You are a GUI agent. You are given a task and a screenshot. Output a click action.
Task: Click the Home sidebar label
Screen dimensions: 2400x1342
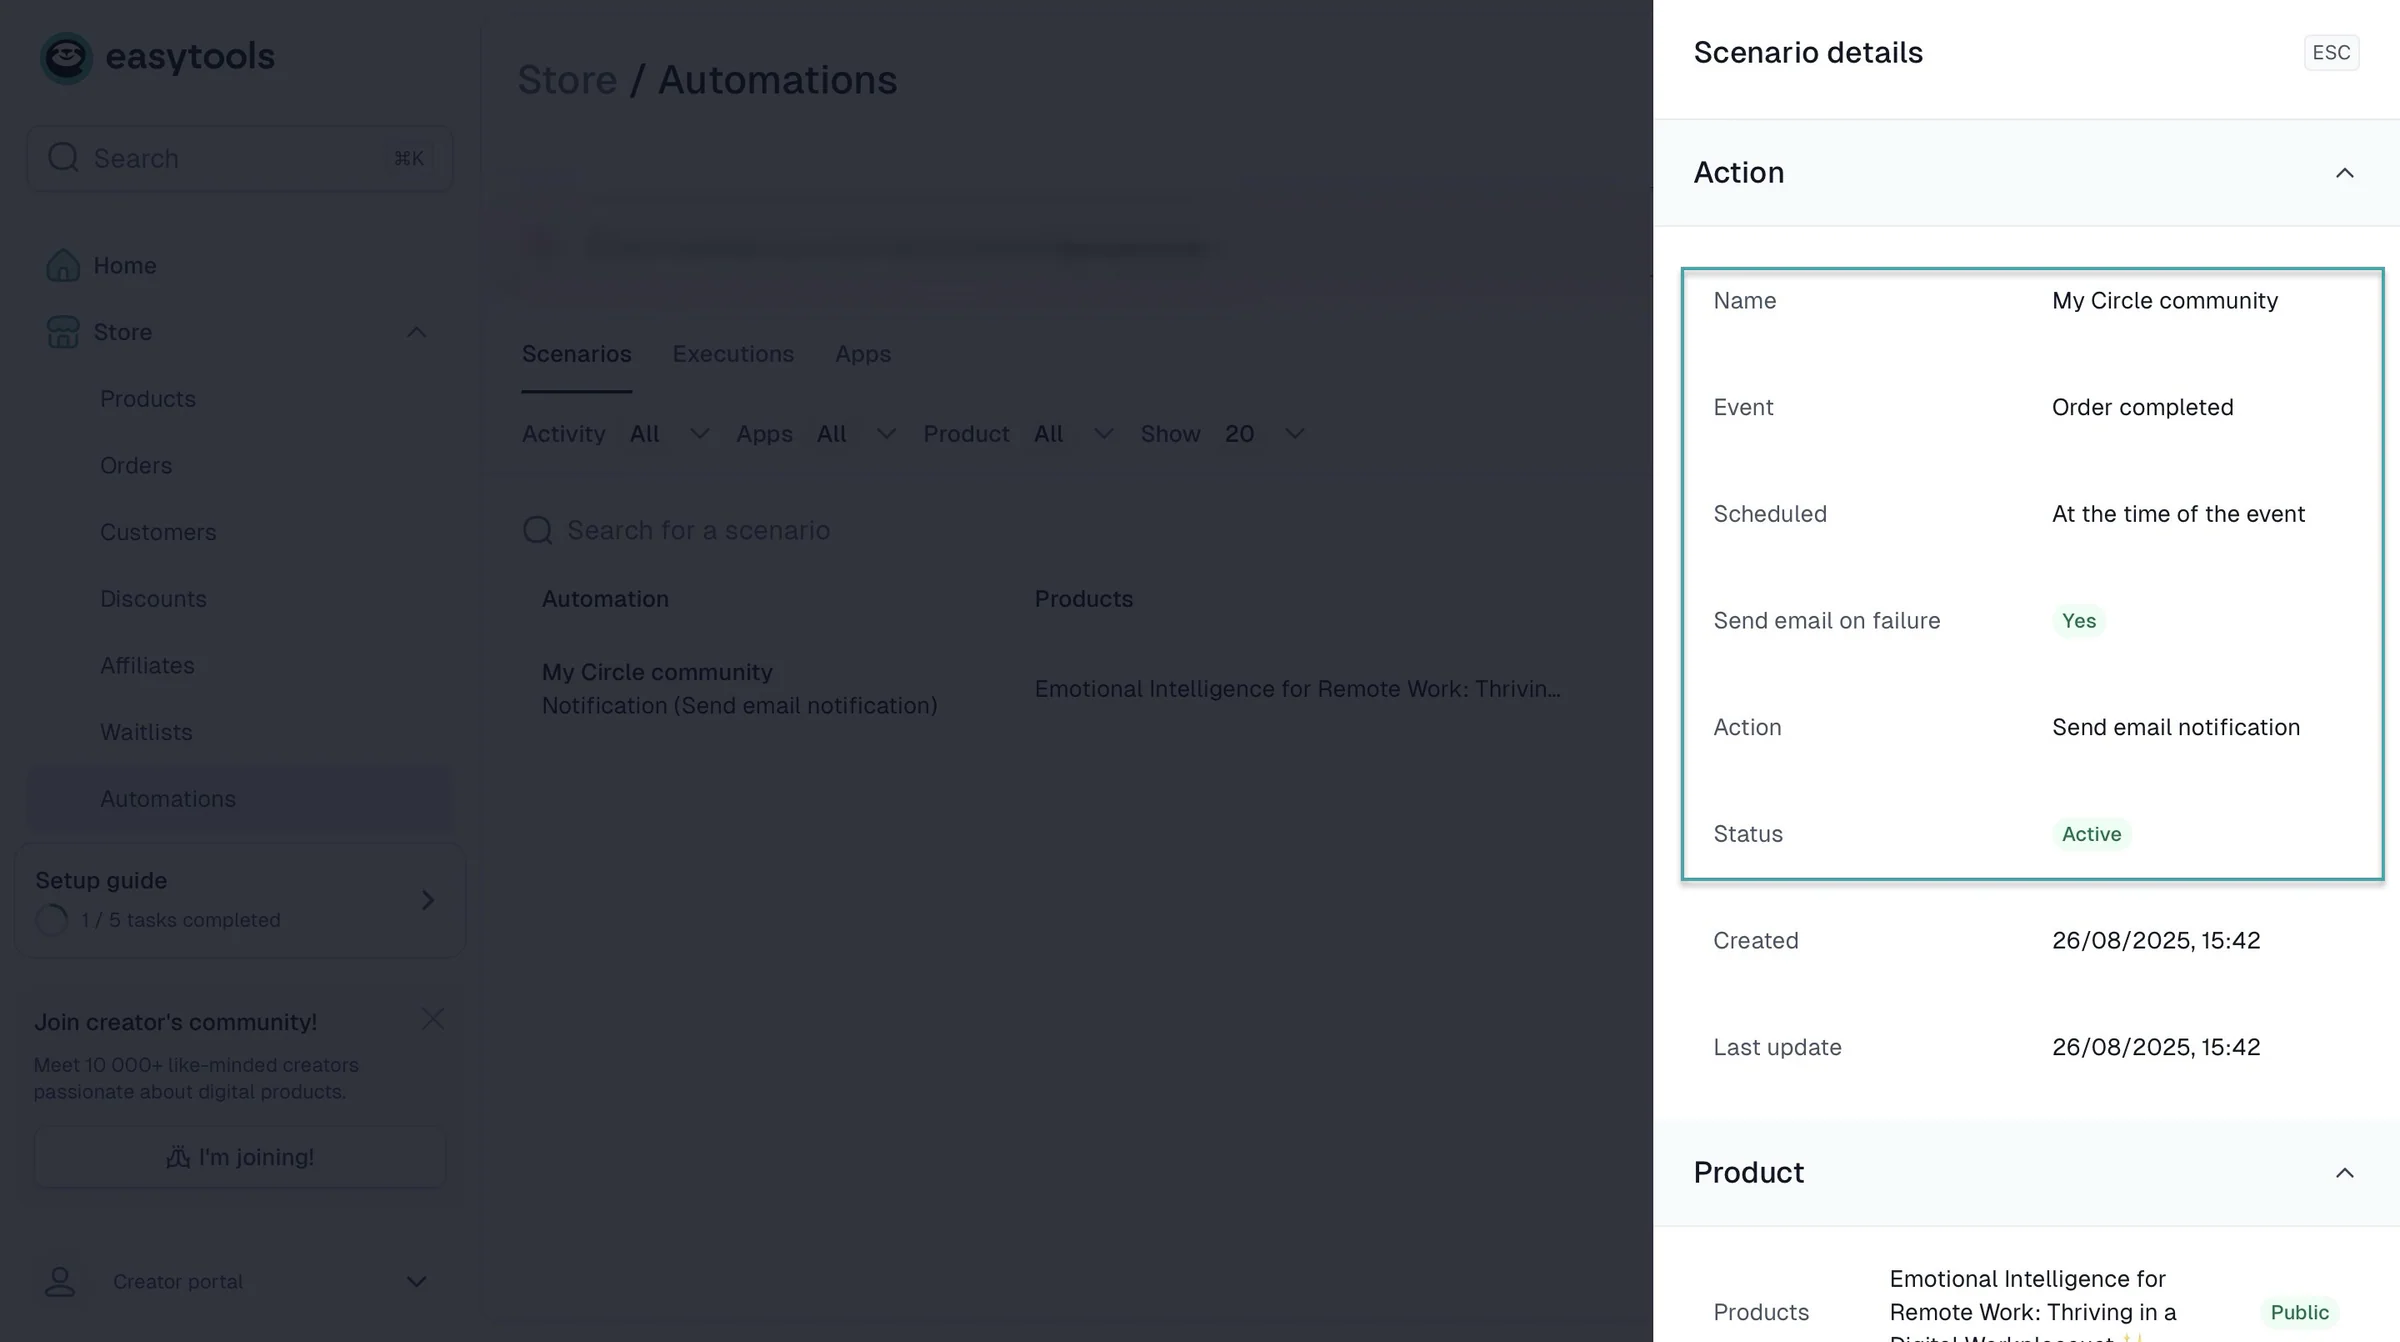pos(125,265)
